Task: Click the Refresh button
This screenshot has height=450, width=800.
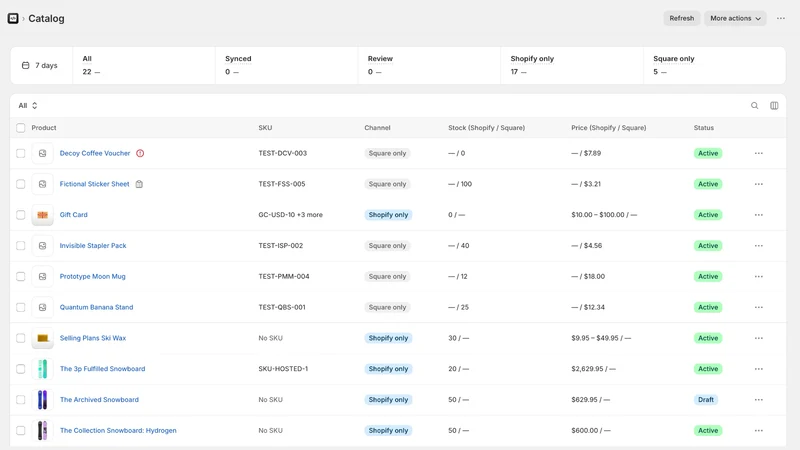Action: coord(682,18)
